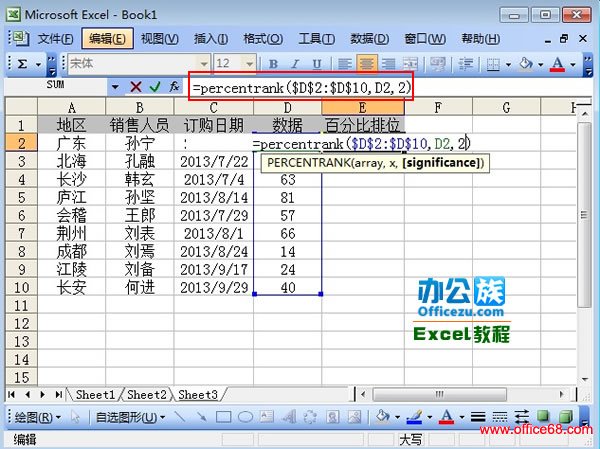Viewport: 600px width, 449px height.
Task: Open the font name dropdown showing 宋体
Action: tap(204, 64)
